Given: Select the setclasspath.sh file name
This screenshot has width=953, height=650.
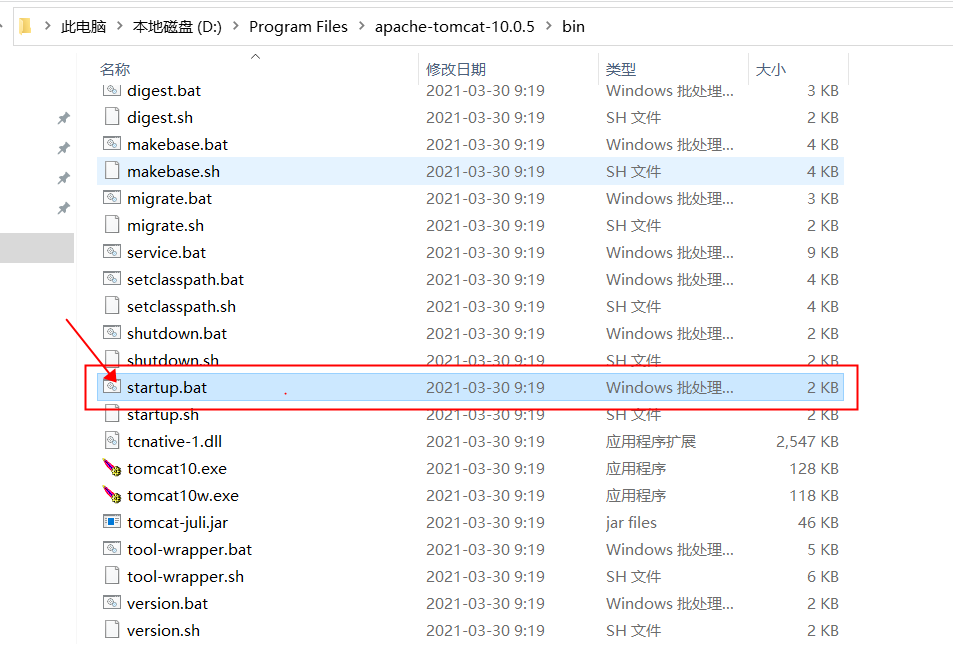Looking at the screenshot, I should [x=181, y=306].
